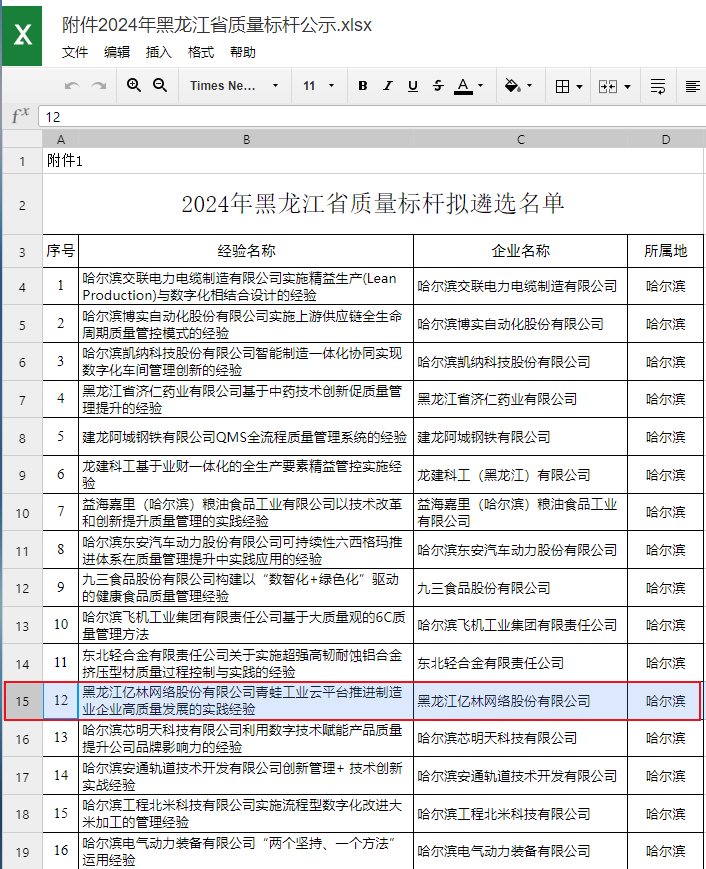Click cell 龙建科工（黑龙江）有限公司
Image resolution: width=706 pixels, height=869 pixels.
pos(520,475)
